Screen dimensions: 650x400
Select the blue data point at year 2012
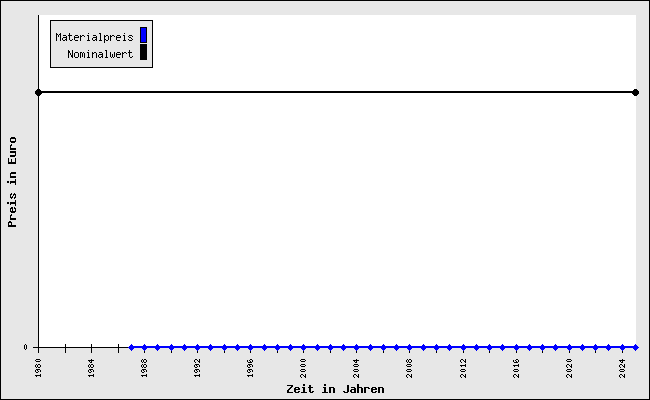[x=463, y=347]
